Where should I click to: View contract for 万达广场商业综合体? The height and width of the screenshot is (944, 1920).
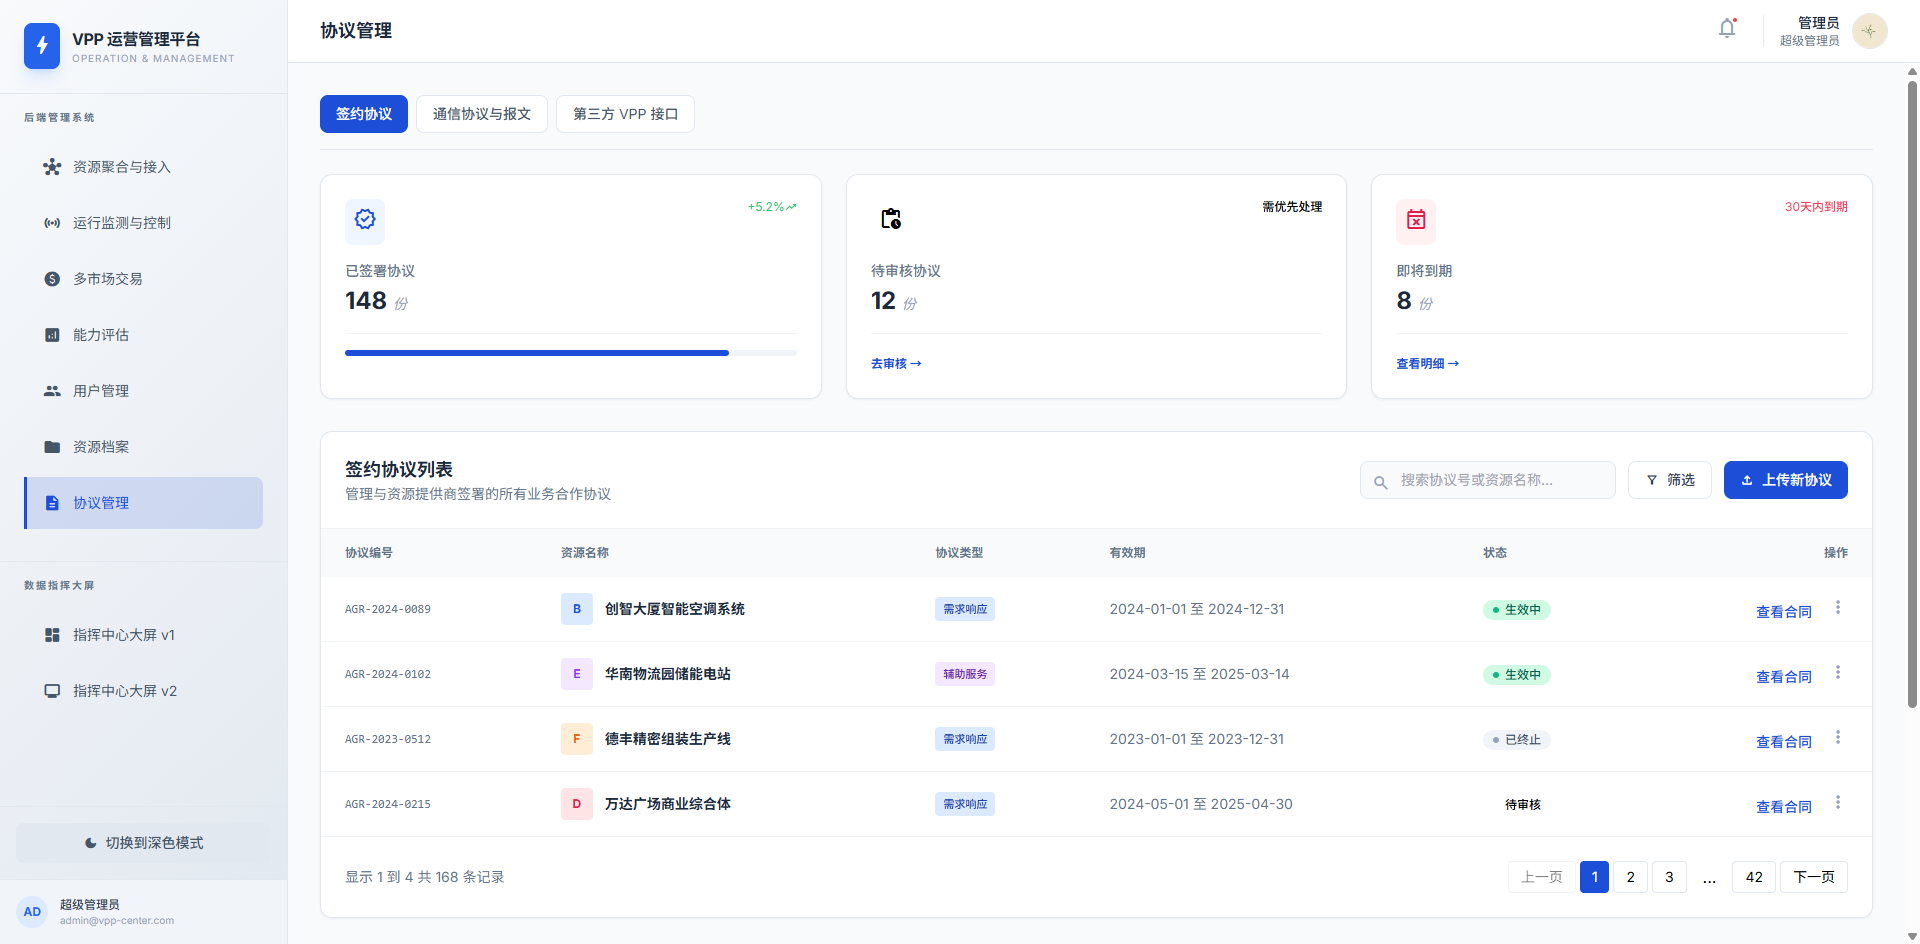(x=1783, y=807)
